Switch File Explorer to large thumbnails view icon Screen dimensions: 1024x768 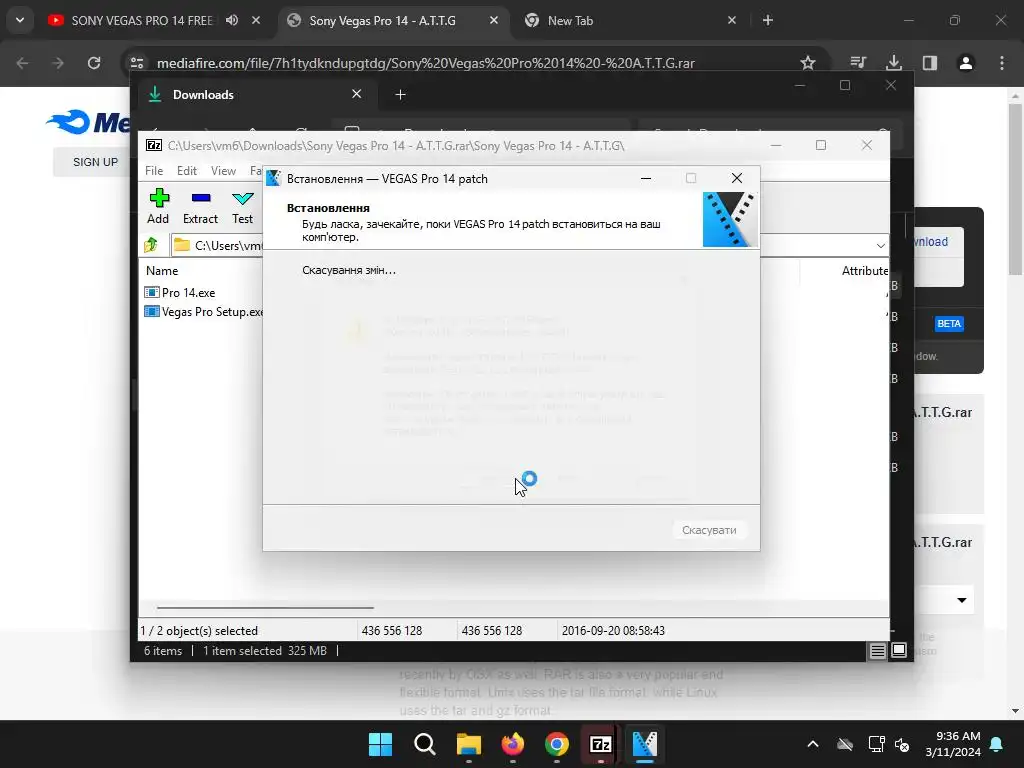click(x=899, y=650)
